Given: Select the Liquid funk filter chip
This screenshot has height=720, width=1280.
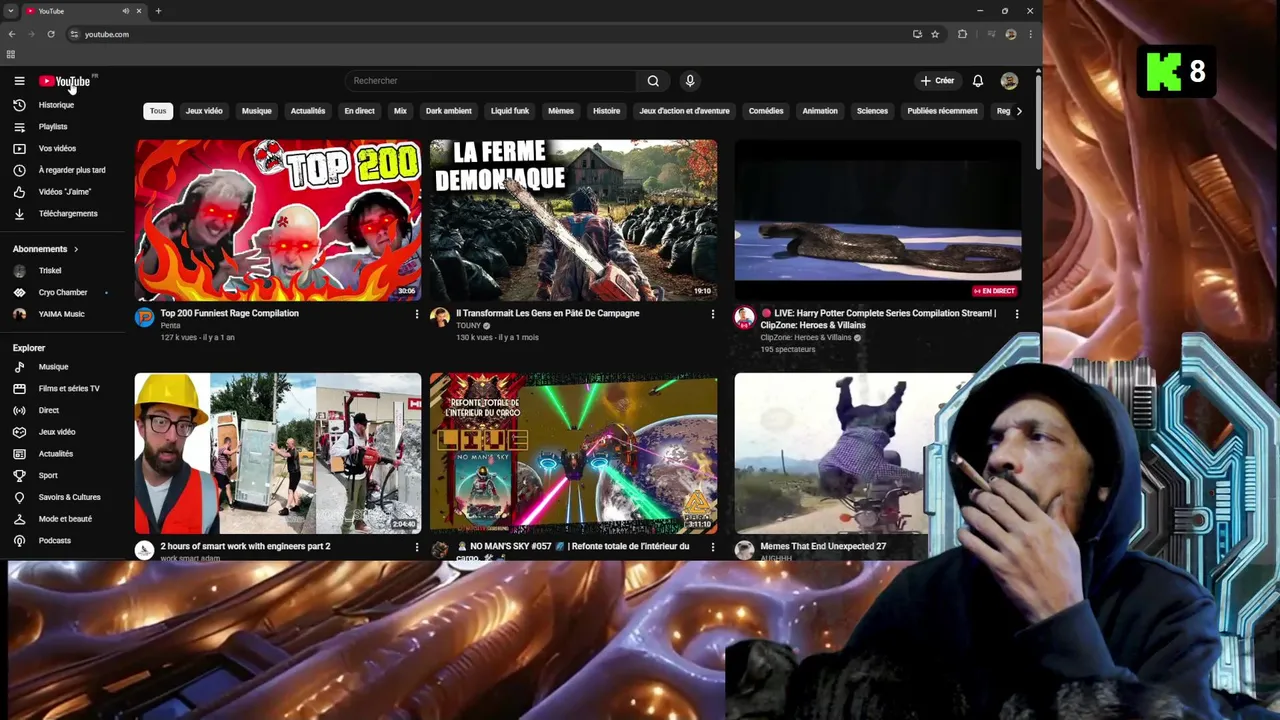Looking at the screenshot, I should click(x=510, y=111).
